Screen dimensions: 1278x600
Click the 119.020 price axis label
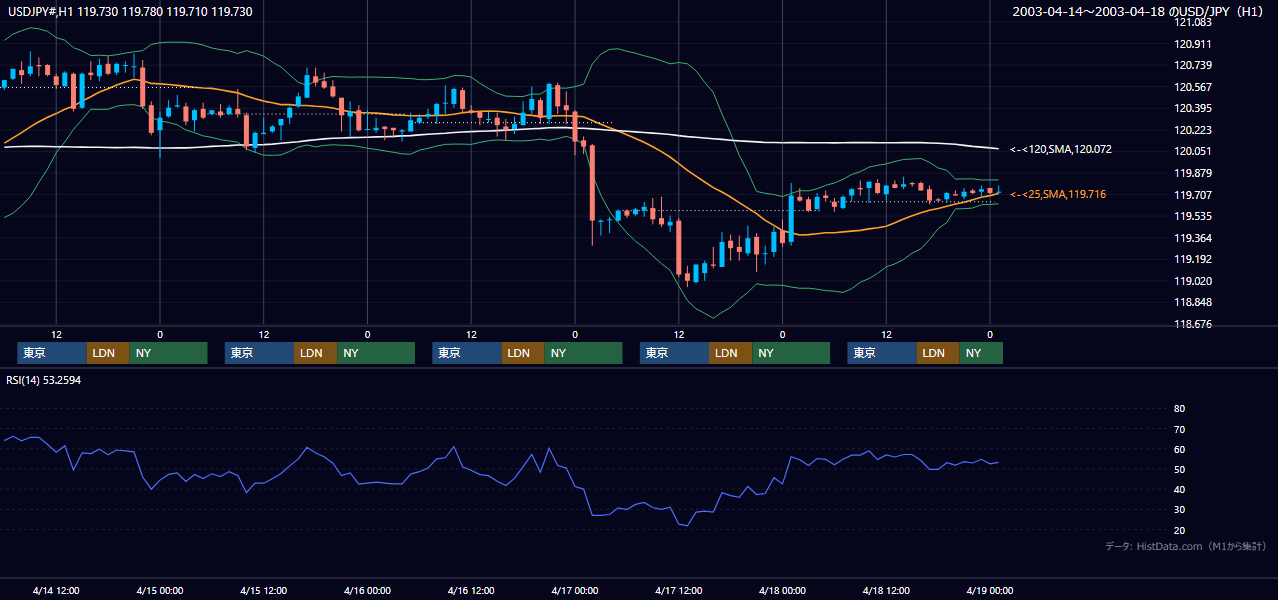pos(1194,281)
